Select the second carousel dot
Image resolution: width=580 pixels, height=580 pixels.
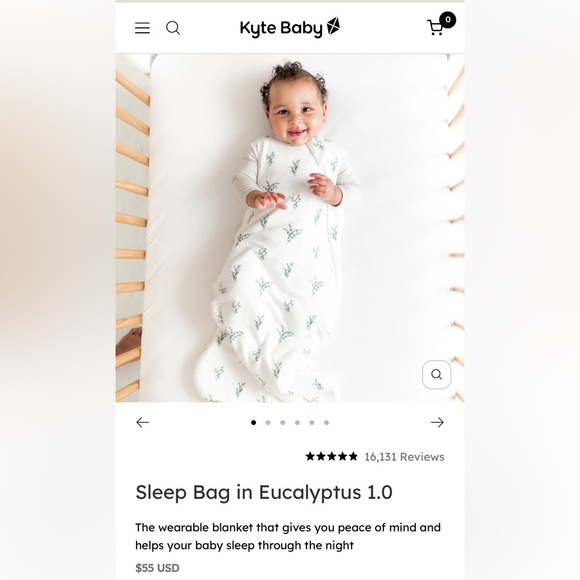(x=268, y=422)
